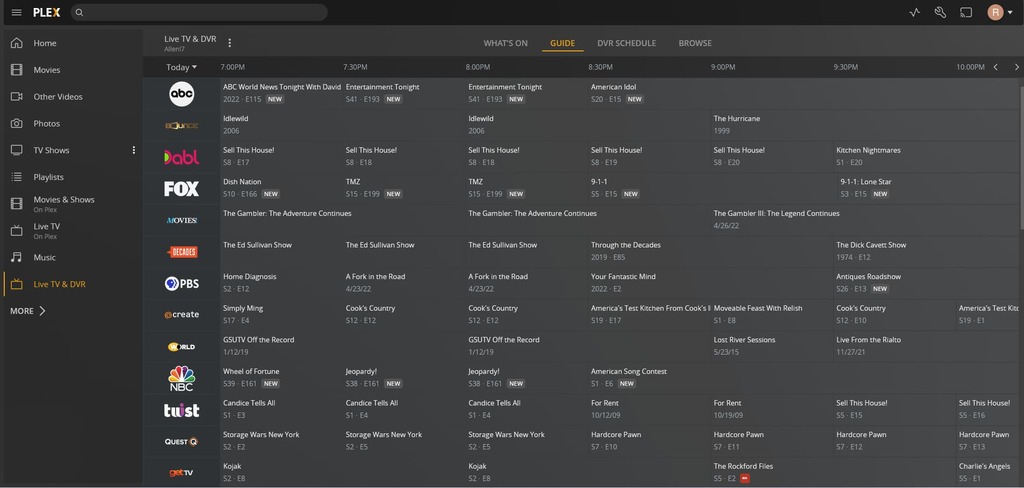Viewport: 1024px width, 488px height.
Task: Select the Dabl channel logo
Action: click(x=182, y=157)
